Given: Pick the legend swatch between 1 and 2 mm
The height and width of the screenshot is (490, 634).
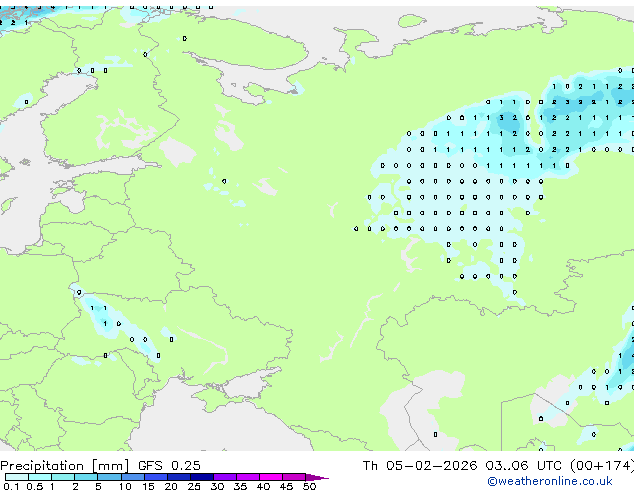Looking at the screenshot, I should (63, 477).
